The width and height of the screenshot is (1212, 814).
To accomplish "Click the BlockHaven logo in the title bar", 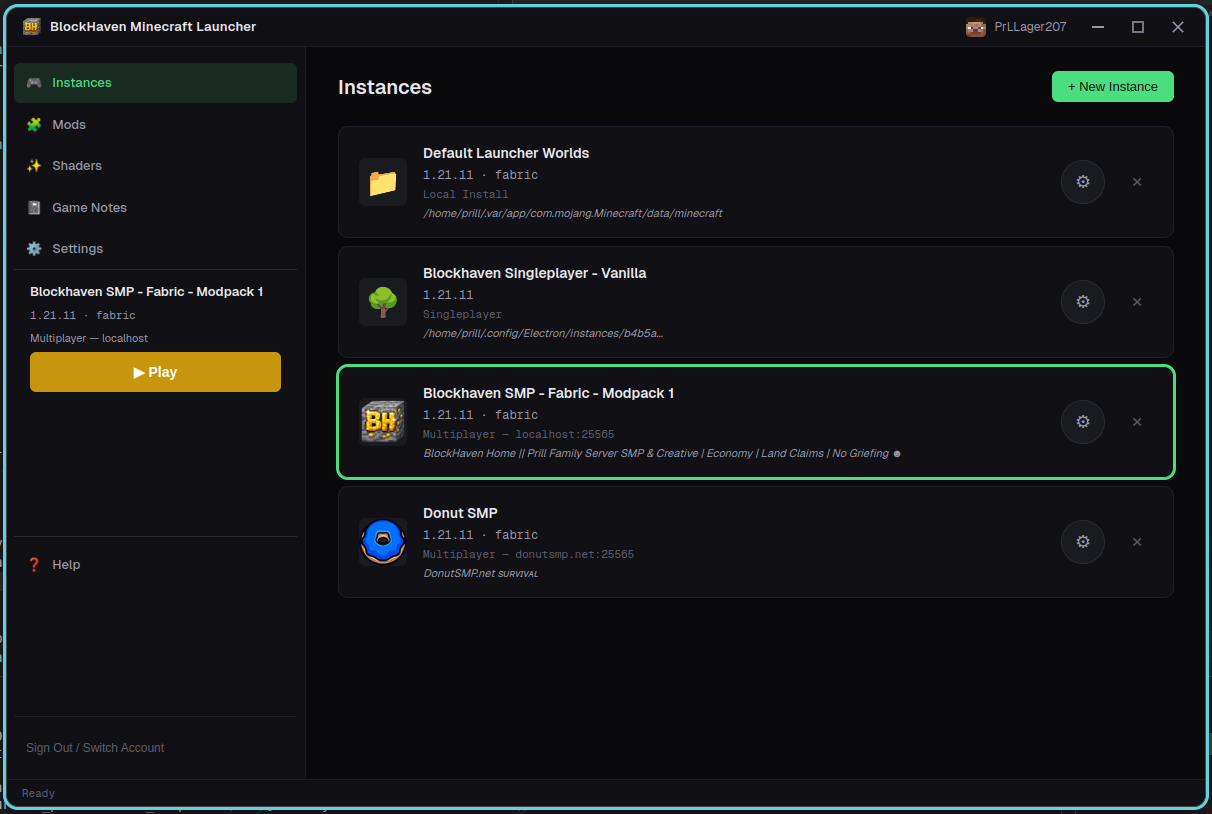I will 31,27.
